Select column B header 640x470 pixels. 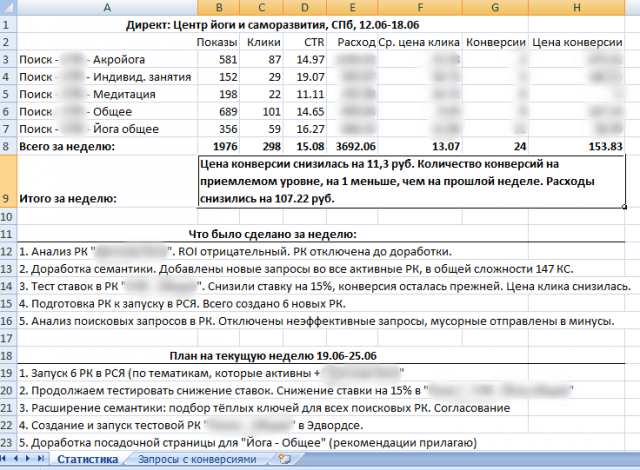tap(219, 7)
